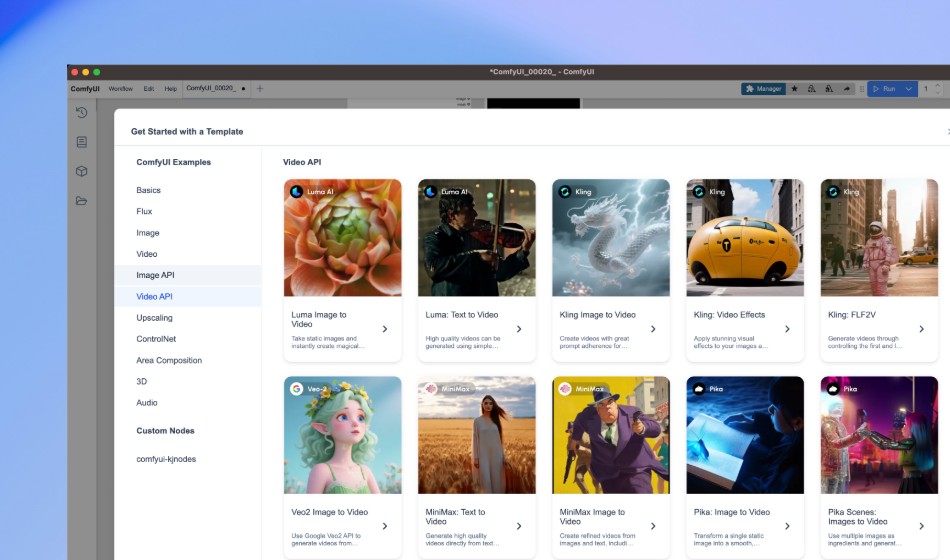Select the ControlNet category
Screen dimensions: 950x560
tap(188, 339)
